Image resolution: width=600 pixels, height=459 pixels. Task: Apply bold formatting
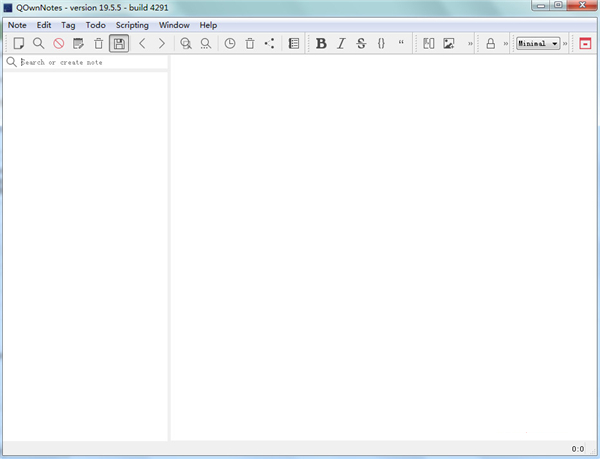point(321,43)
